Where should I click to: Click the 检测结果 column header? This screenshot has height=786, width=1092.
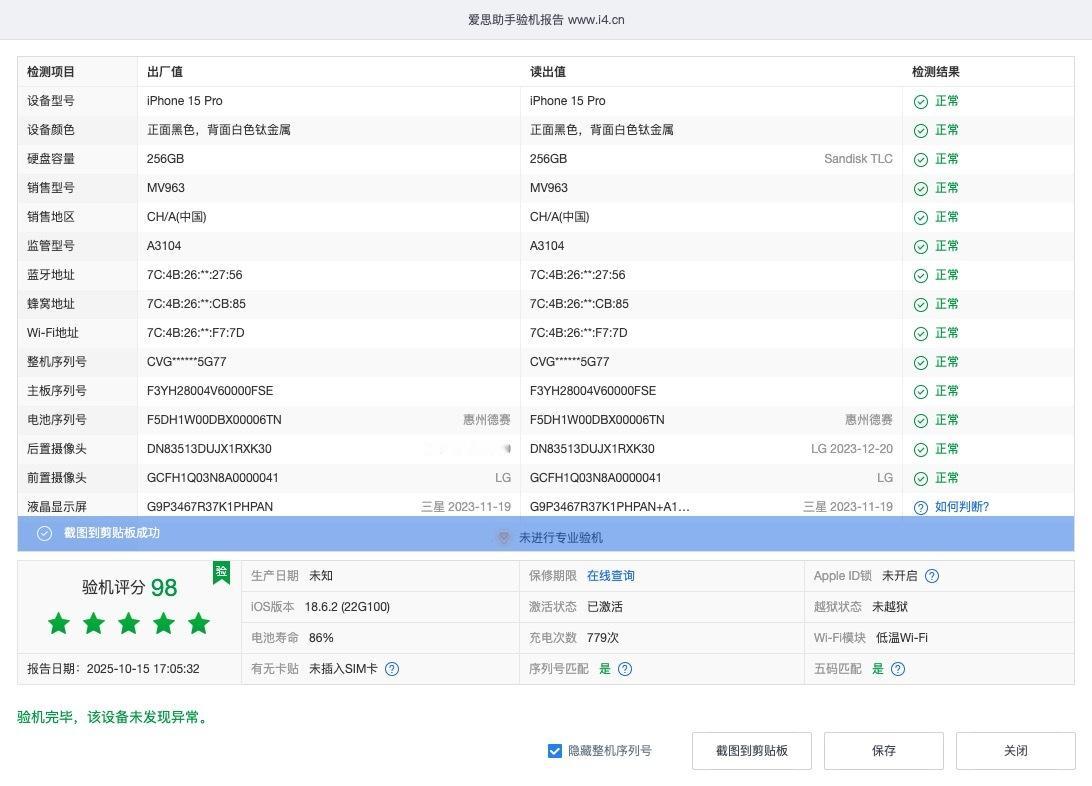click(x=936, y=72)
